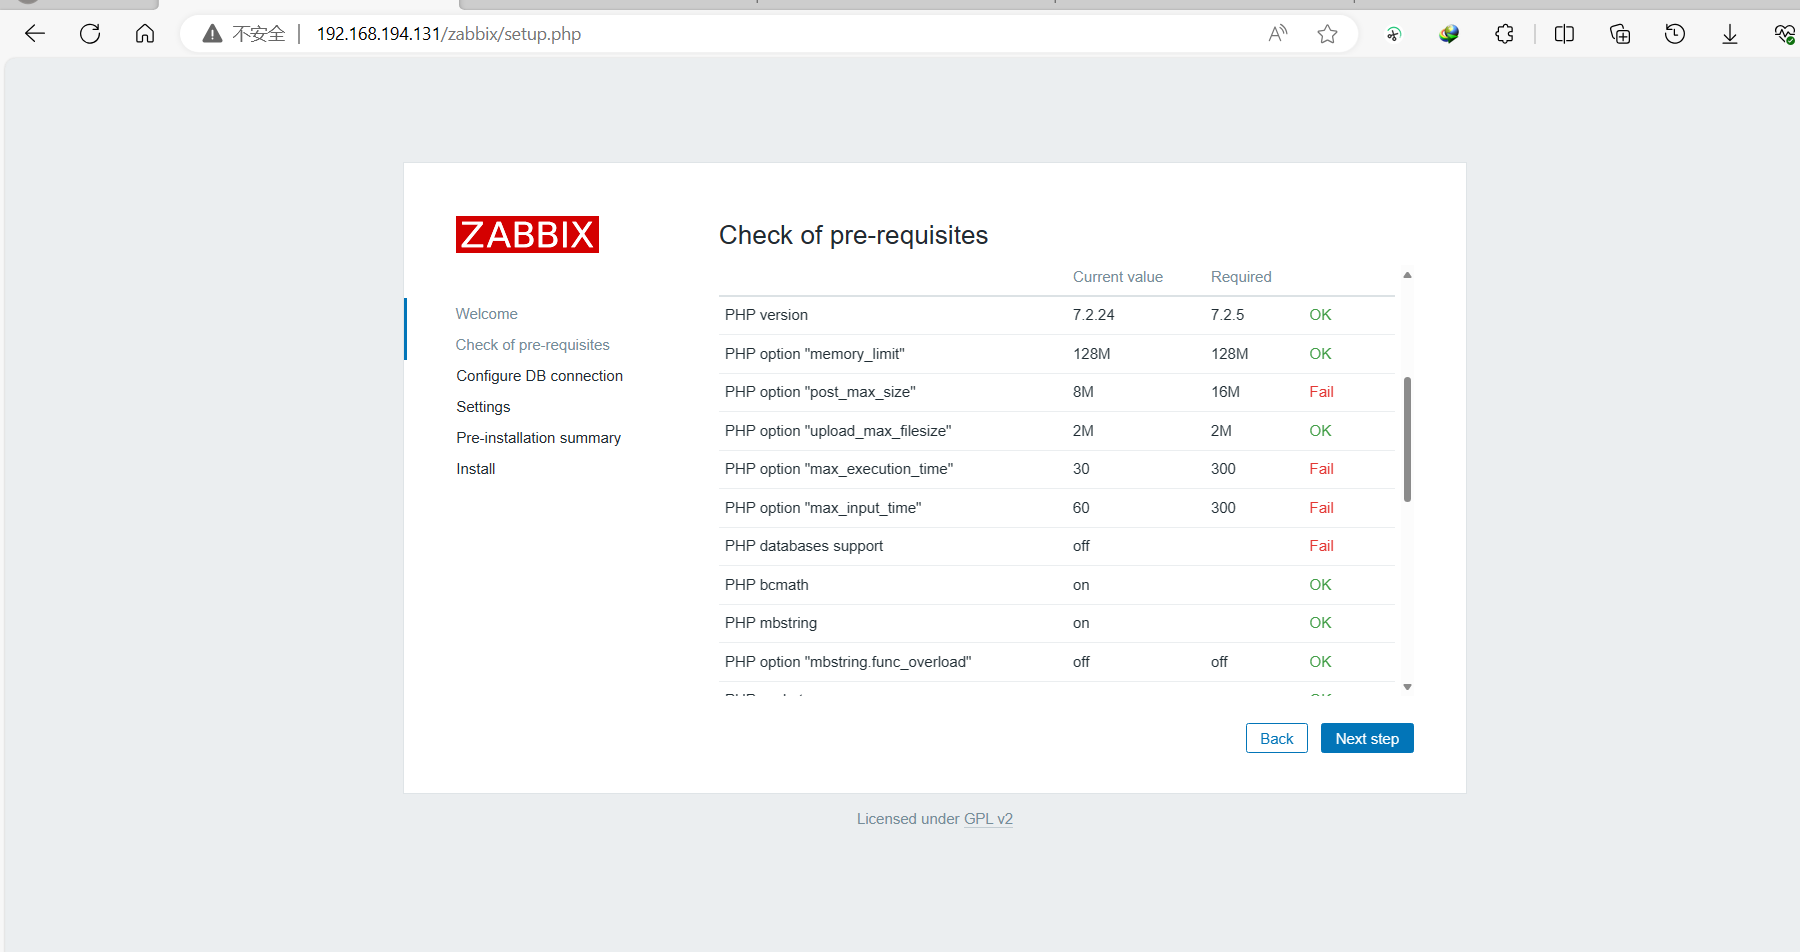Click the Fail status for max_execution_time
Viewport: 1800px width, 952px height.
point(1321,469)
